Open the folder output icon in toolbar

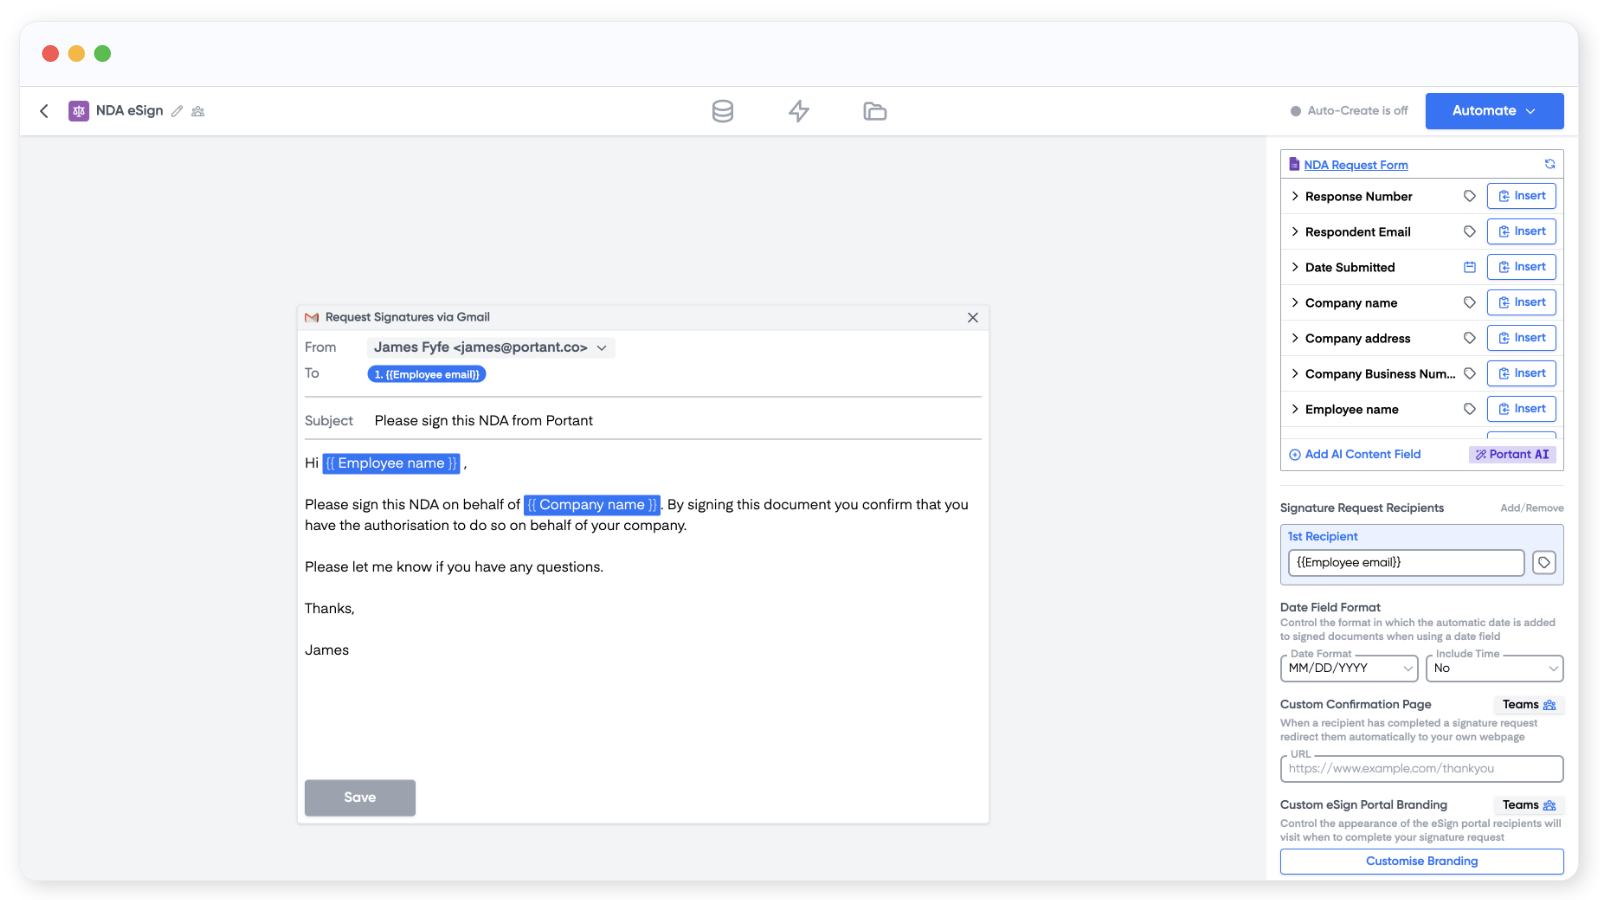(x=874, y=111)
